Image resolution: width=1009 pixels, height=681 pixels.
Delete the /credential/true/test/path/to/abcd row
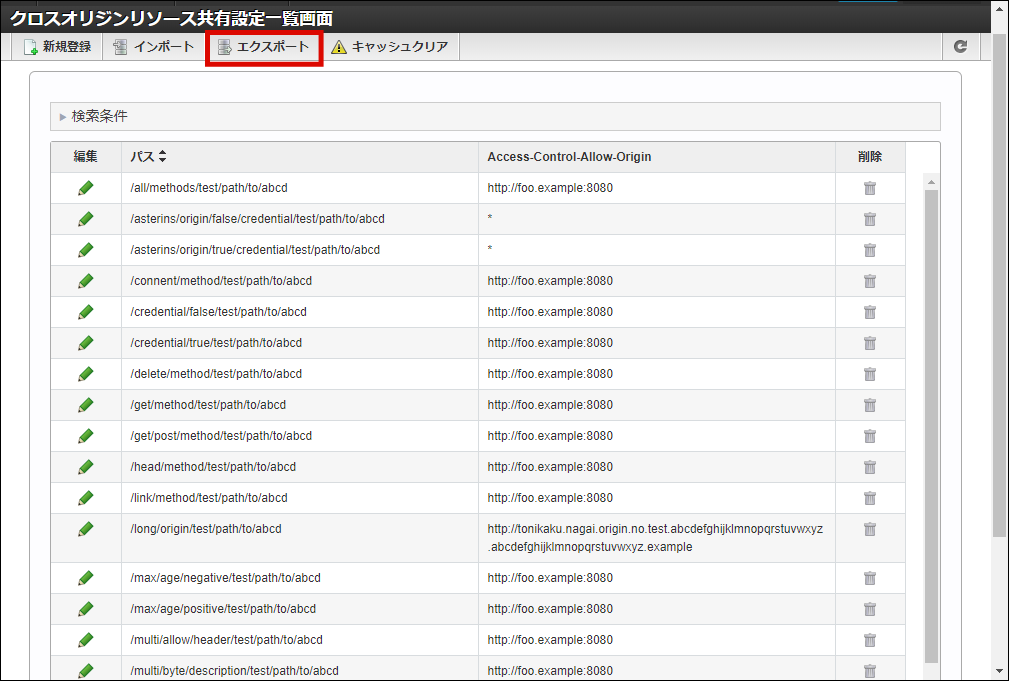pos(870,343)
